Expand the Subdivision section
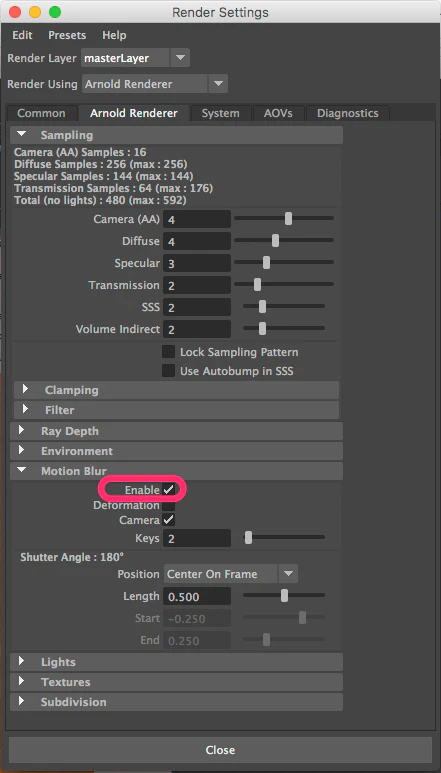441x773 pixels. 176,702
